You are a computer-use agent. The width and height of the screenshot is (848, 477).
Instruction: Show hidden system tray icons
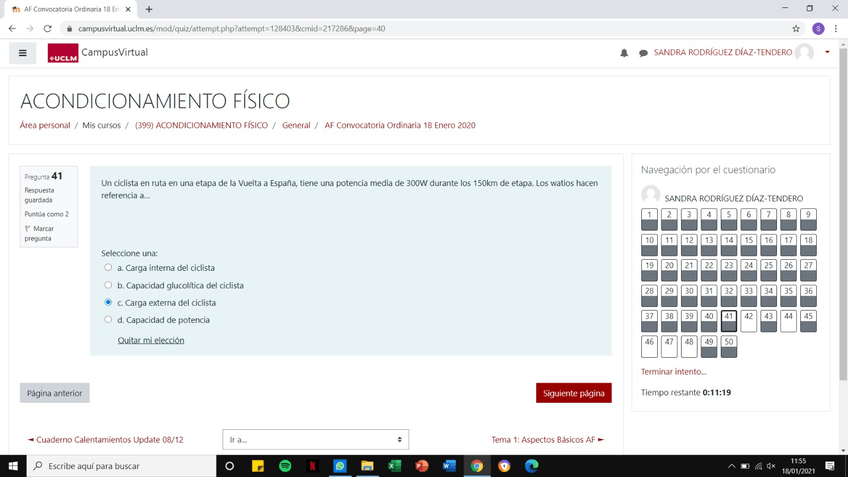[731, 466]
